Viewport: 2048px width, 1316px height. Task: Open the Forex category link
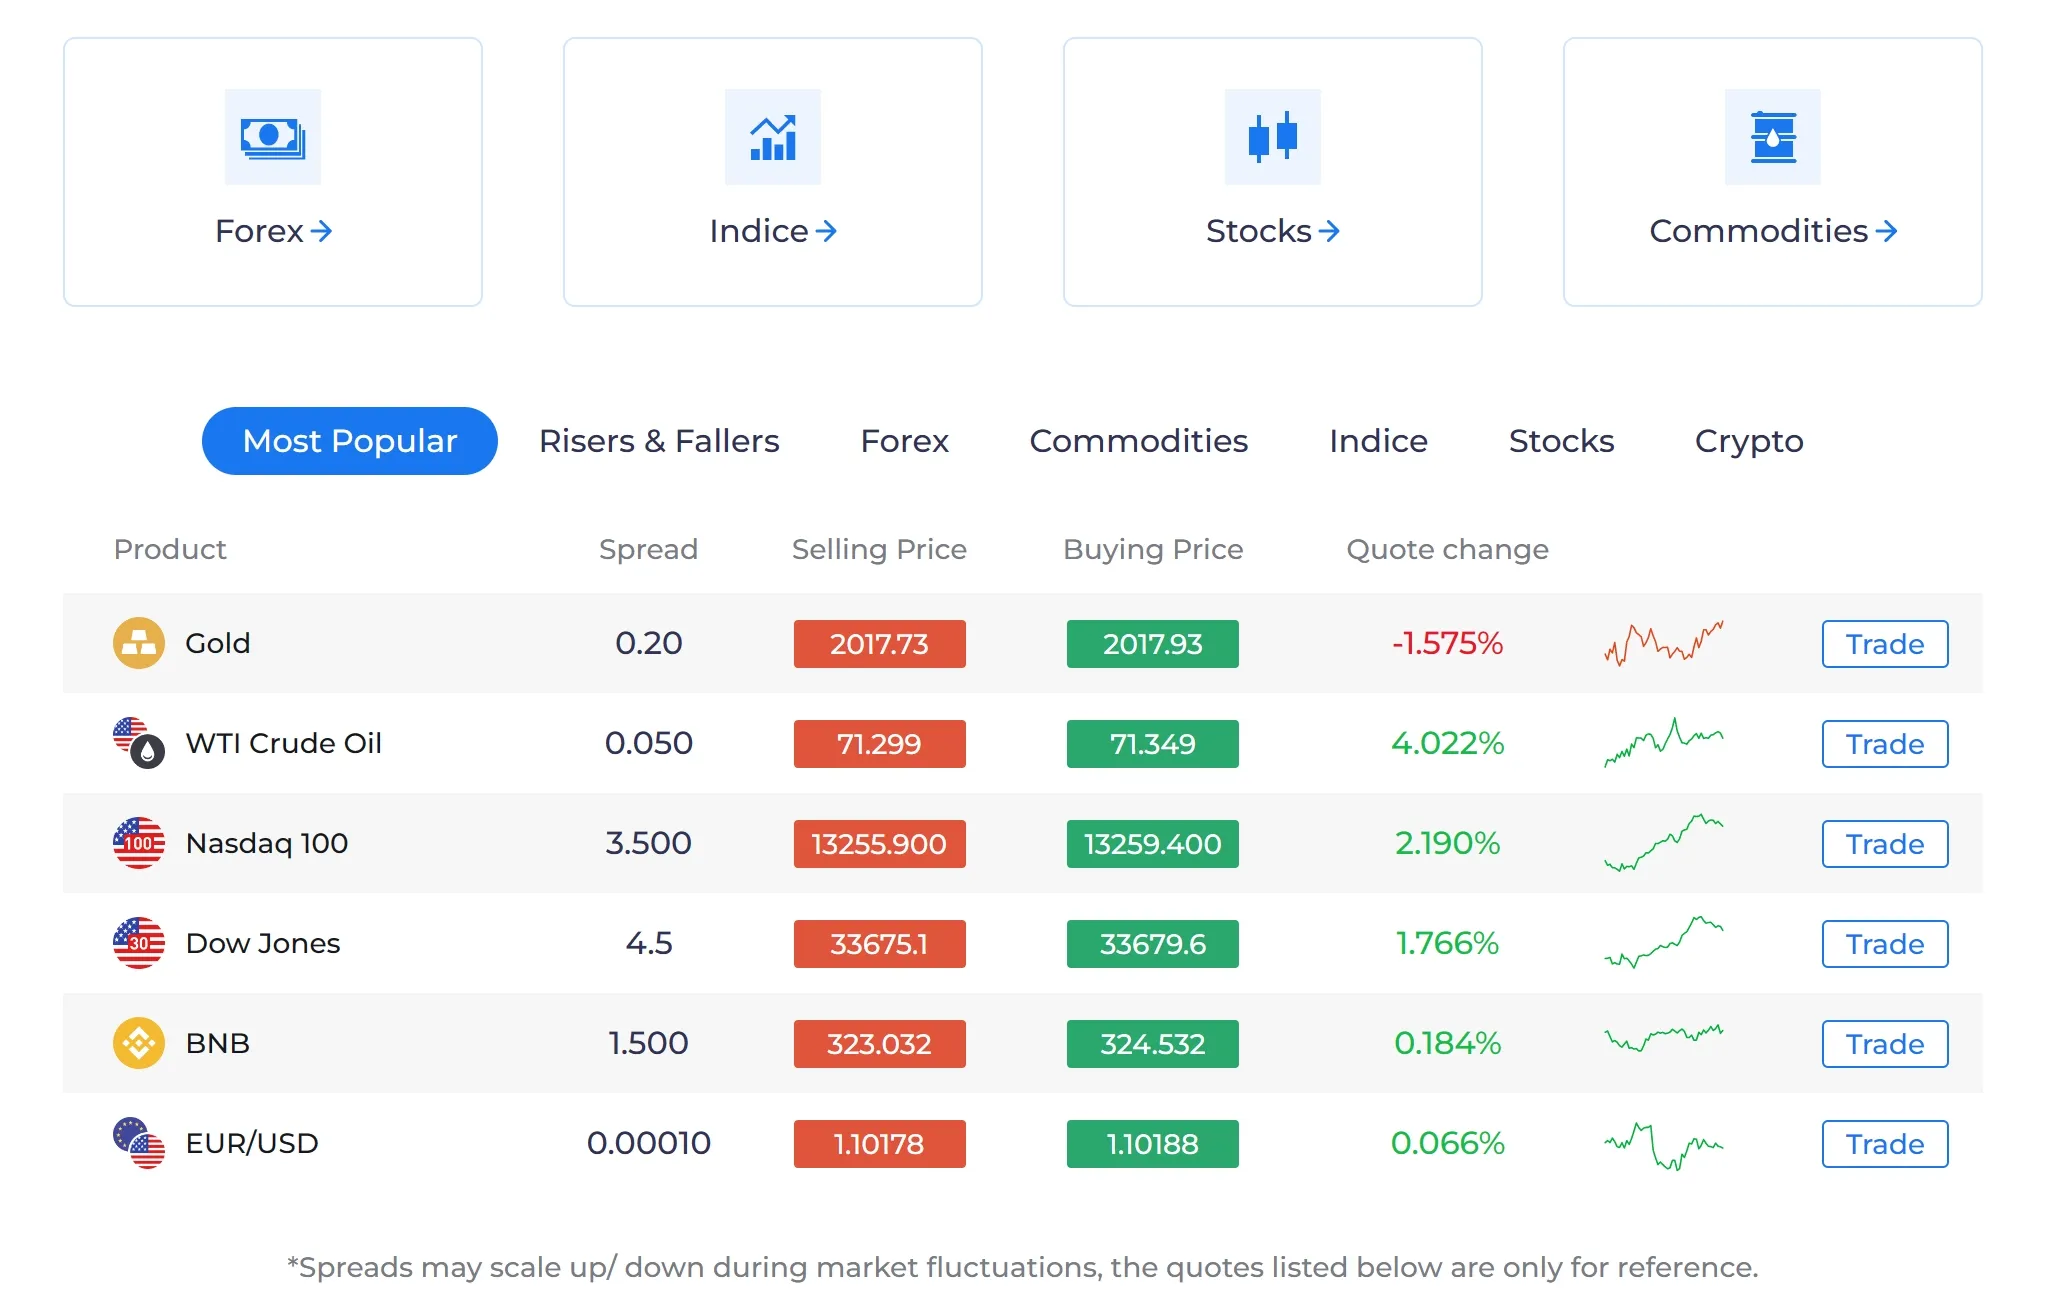pyautogui.click(x=273, y=231)
